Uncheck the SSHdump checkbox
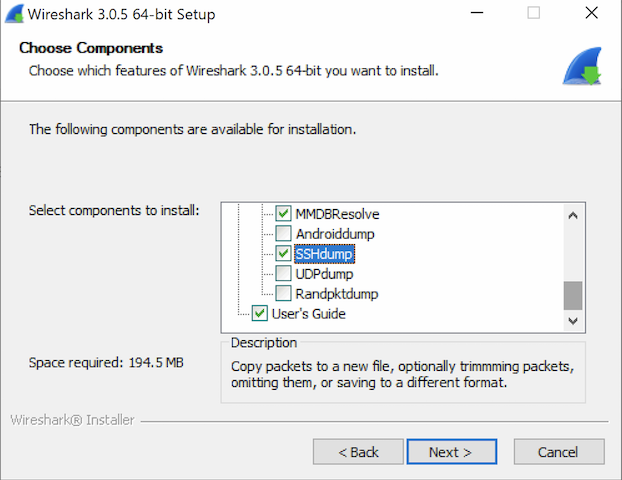 pyautogui.click(x=283, y=253)
